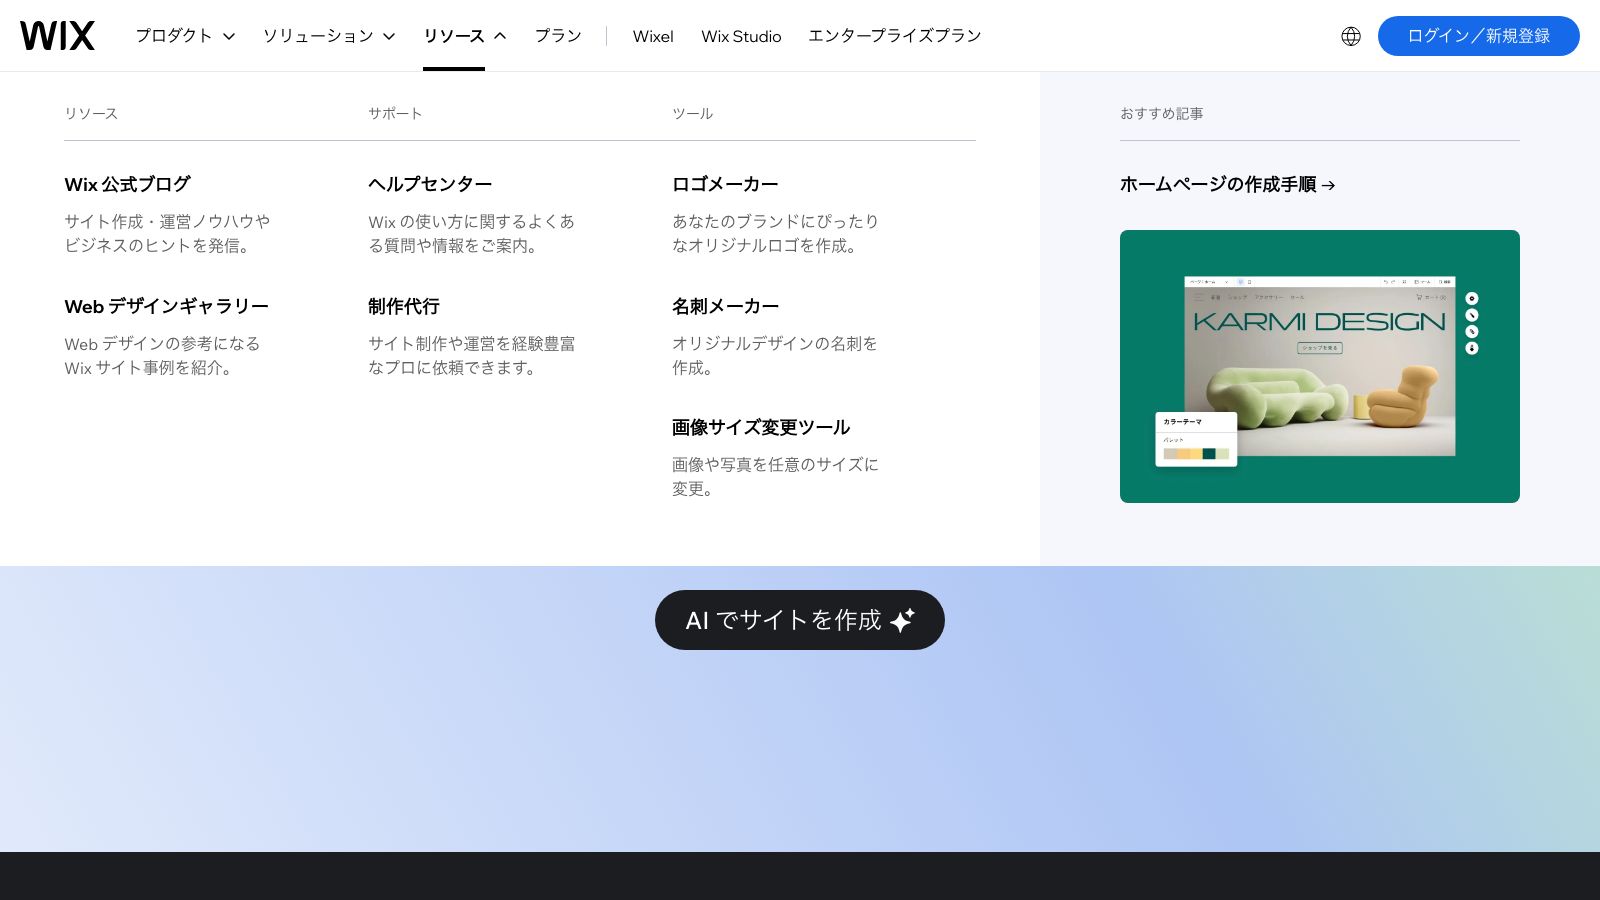
Task: Click the 画像や写真を任意のサイズ description
Action: [x=775, y=476]
